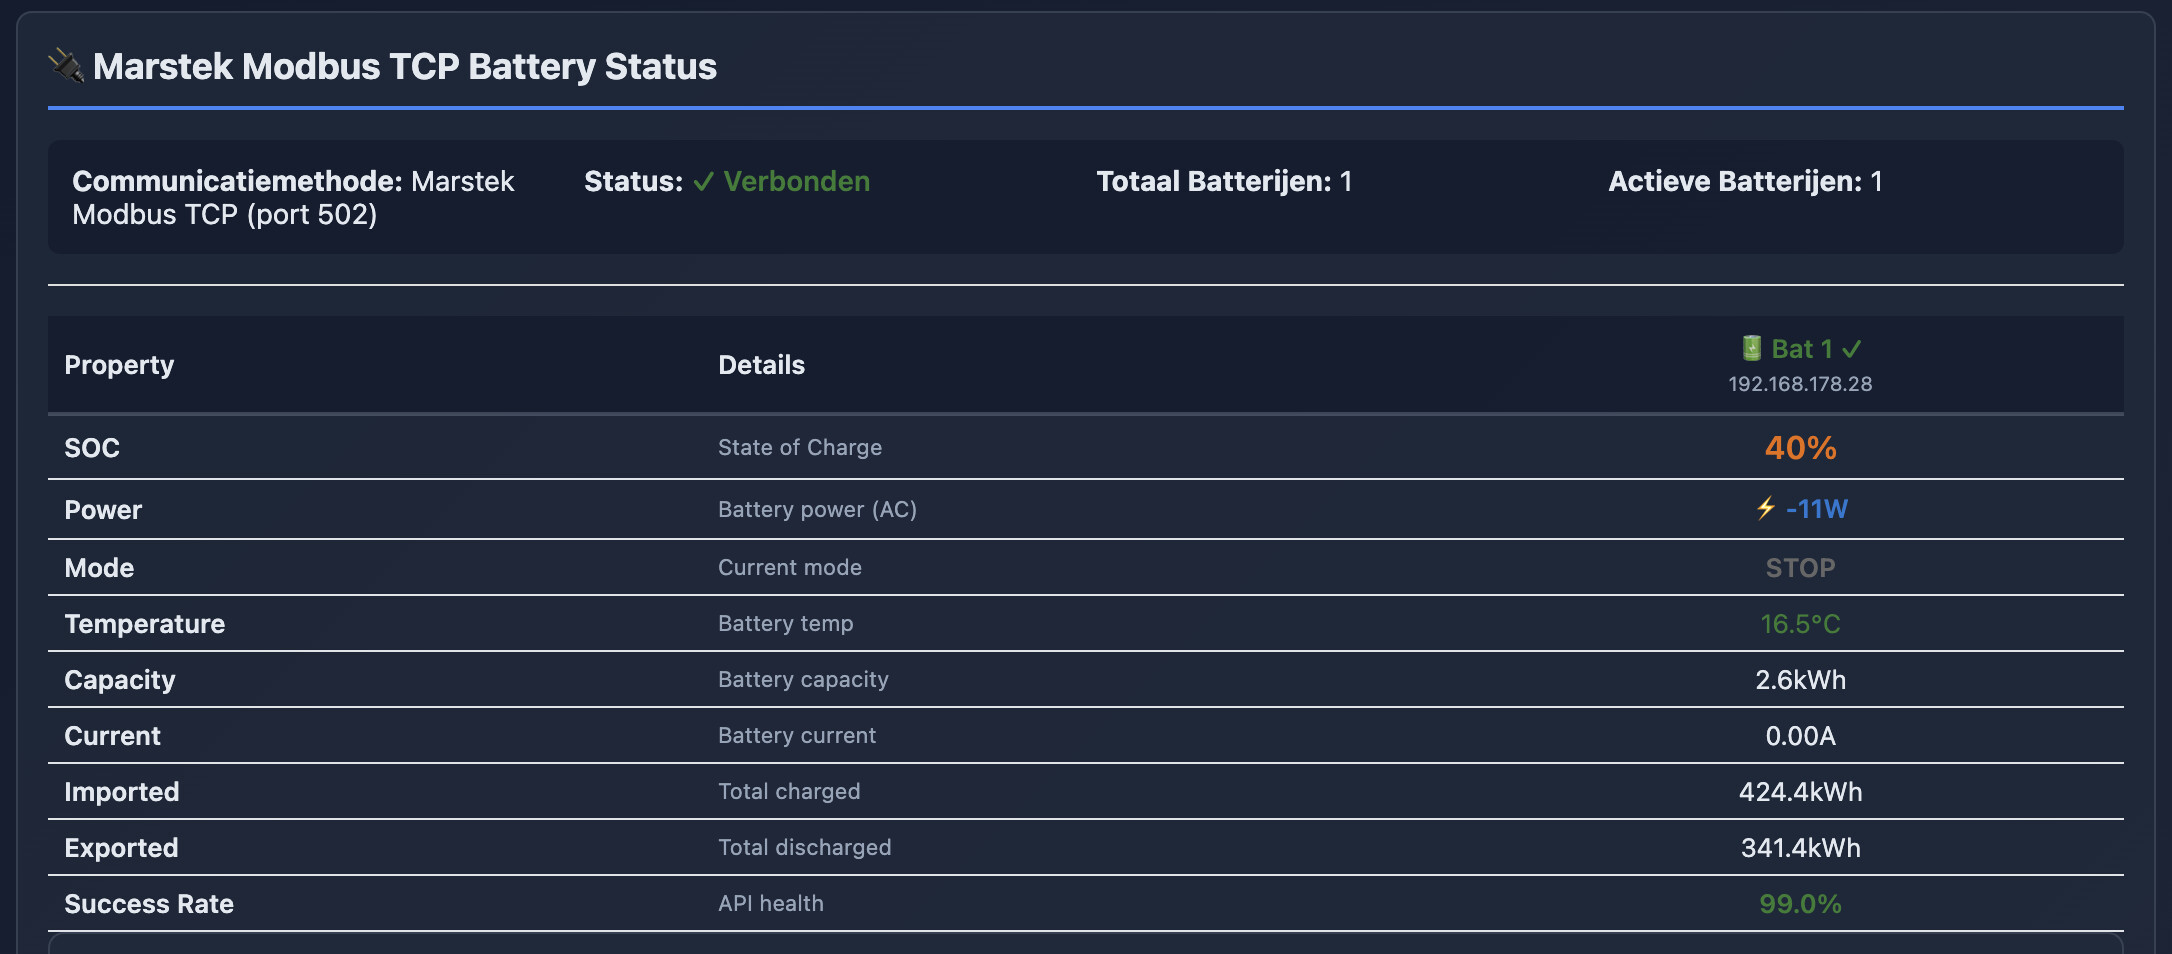The width and height of the screenshot is (2172, 954).
Task: Click the Actieve Batterijen: 1 text
Action: [1745, 181]
